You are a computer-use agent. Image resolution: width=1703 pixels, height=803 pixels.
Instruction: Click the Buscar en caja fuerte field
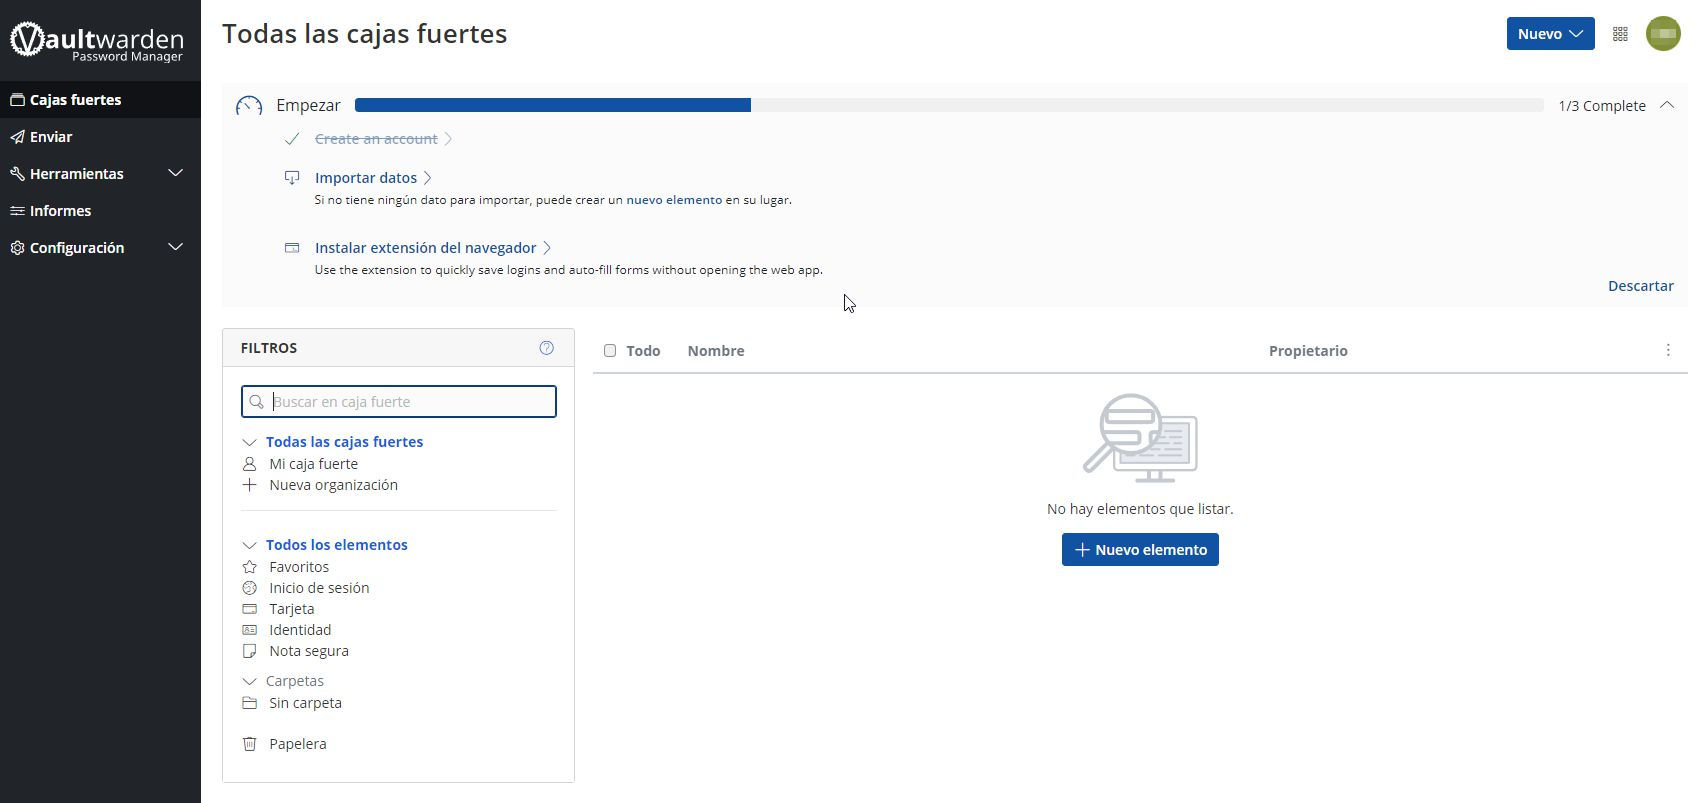[410, 402]
